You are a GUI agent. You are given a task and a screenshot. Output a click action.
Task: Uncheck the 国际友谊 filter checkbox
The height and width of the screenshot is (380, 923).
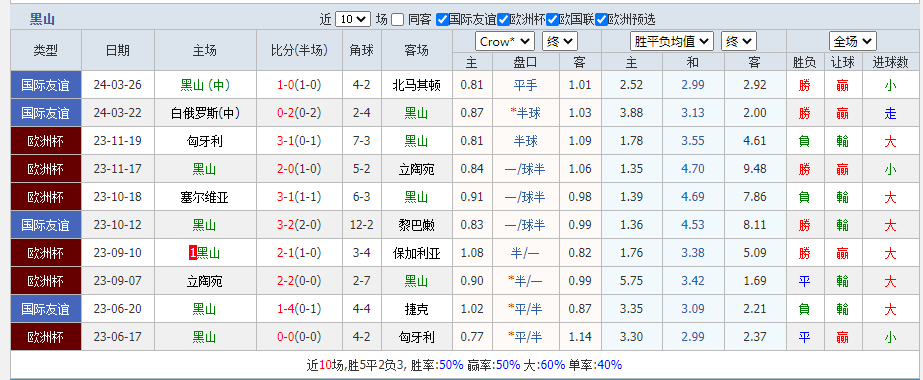pyautogui.click(x=442, y=19)
